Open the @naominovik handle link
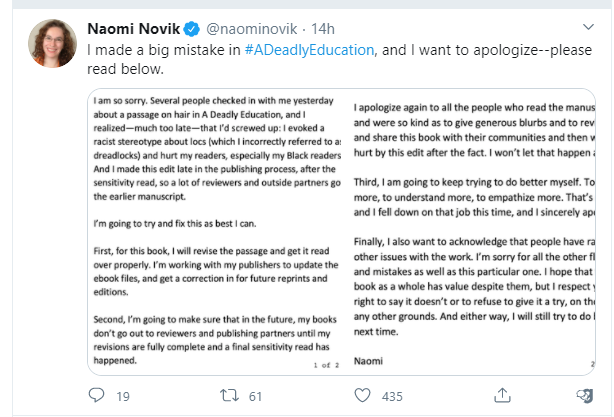Viewport: 614px width, 417px height. [x=251, y=29]
